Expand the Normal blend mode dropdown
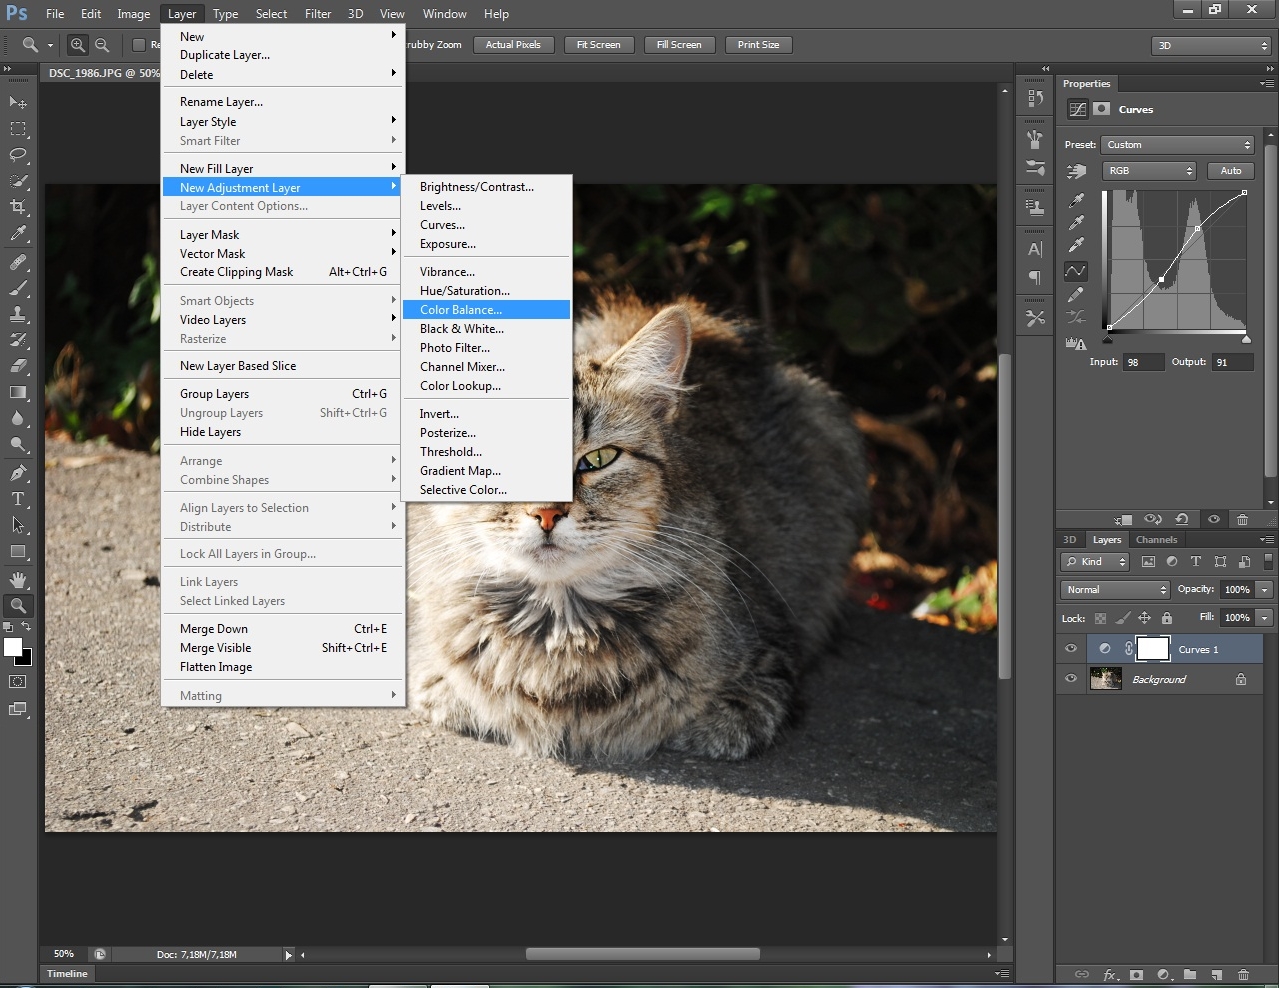 pos(1115,590)
